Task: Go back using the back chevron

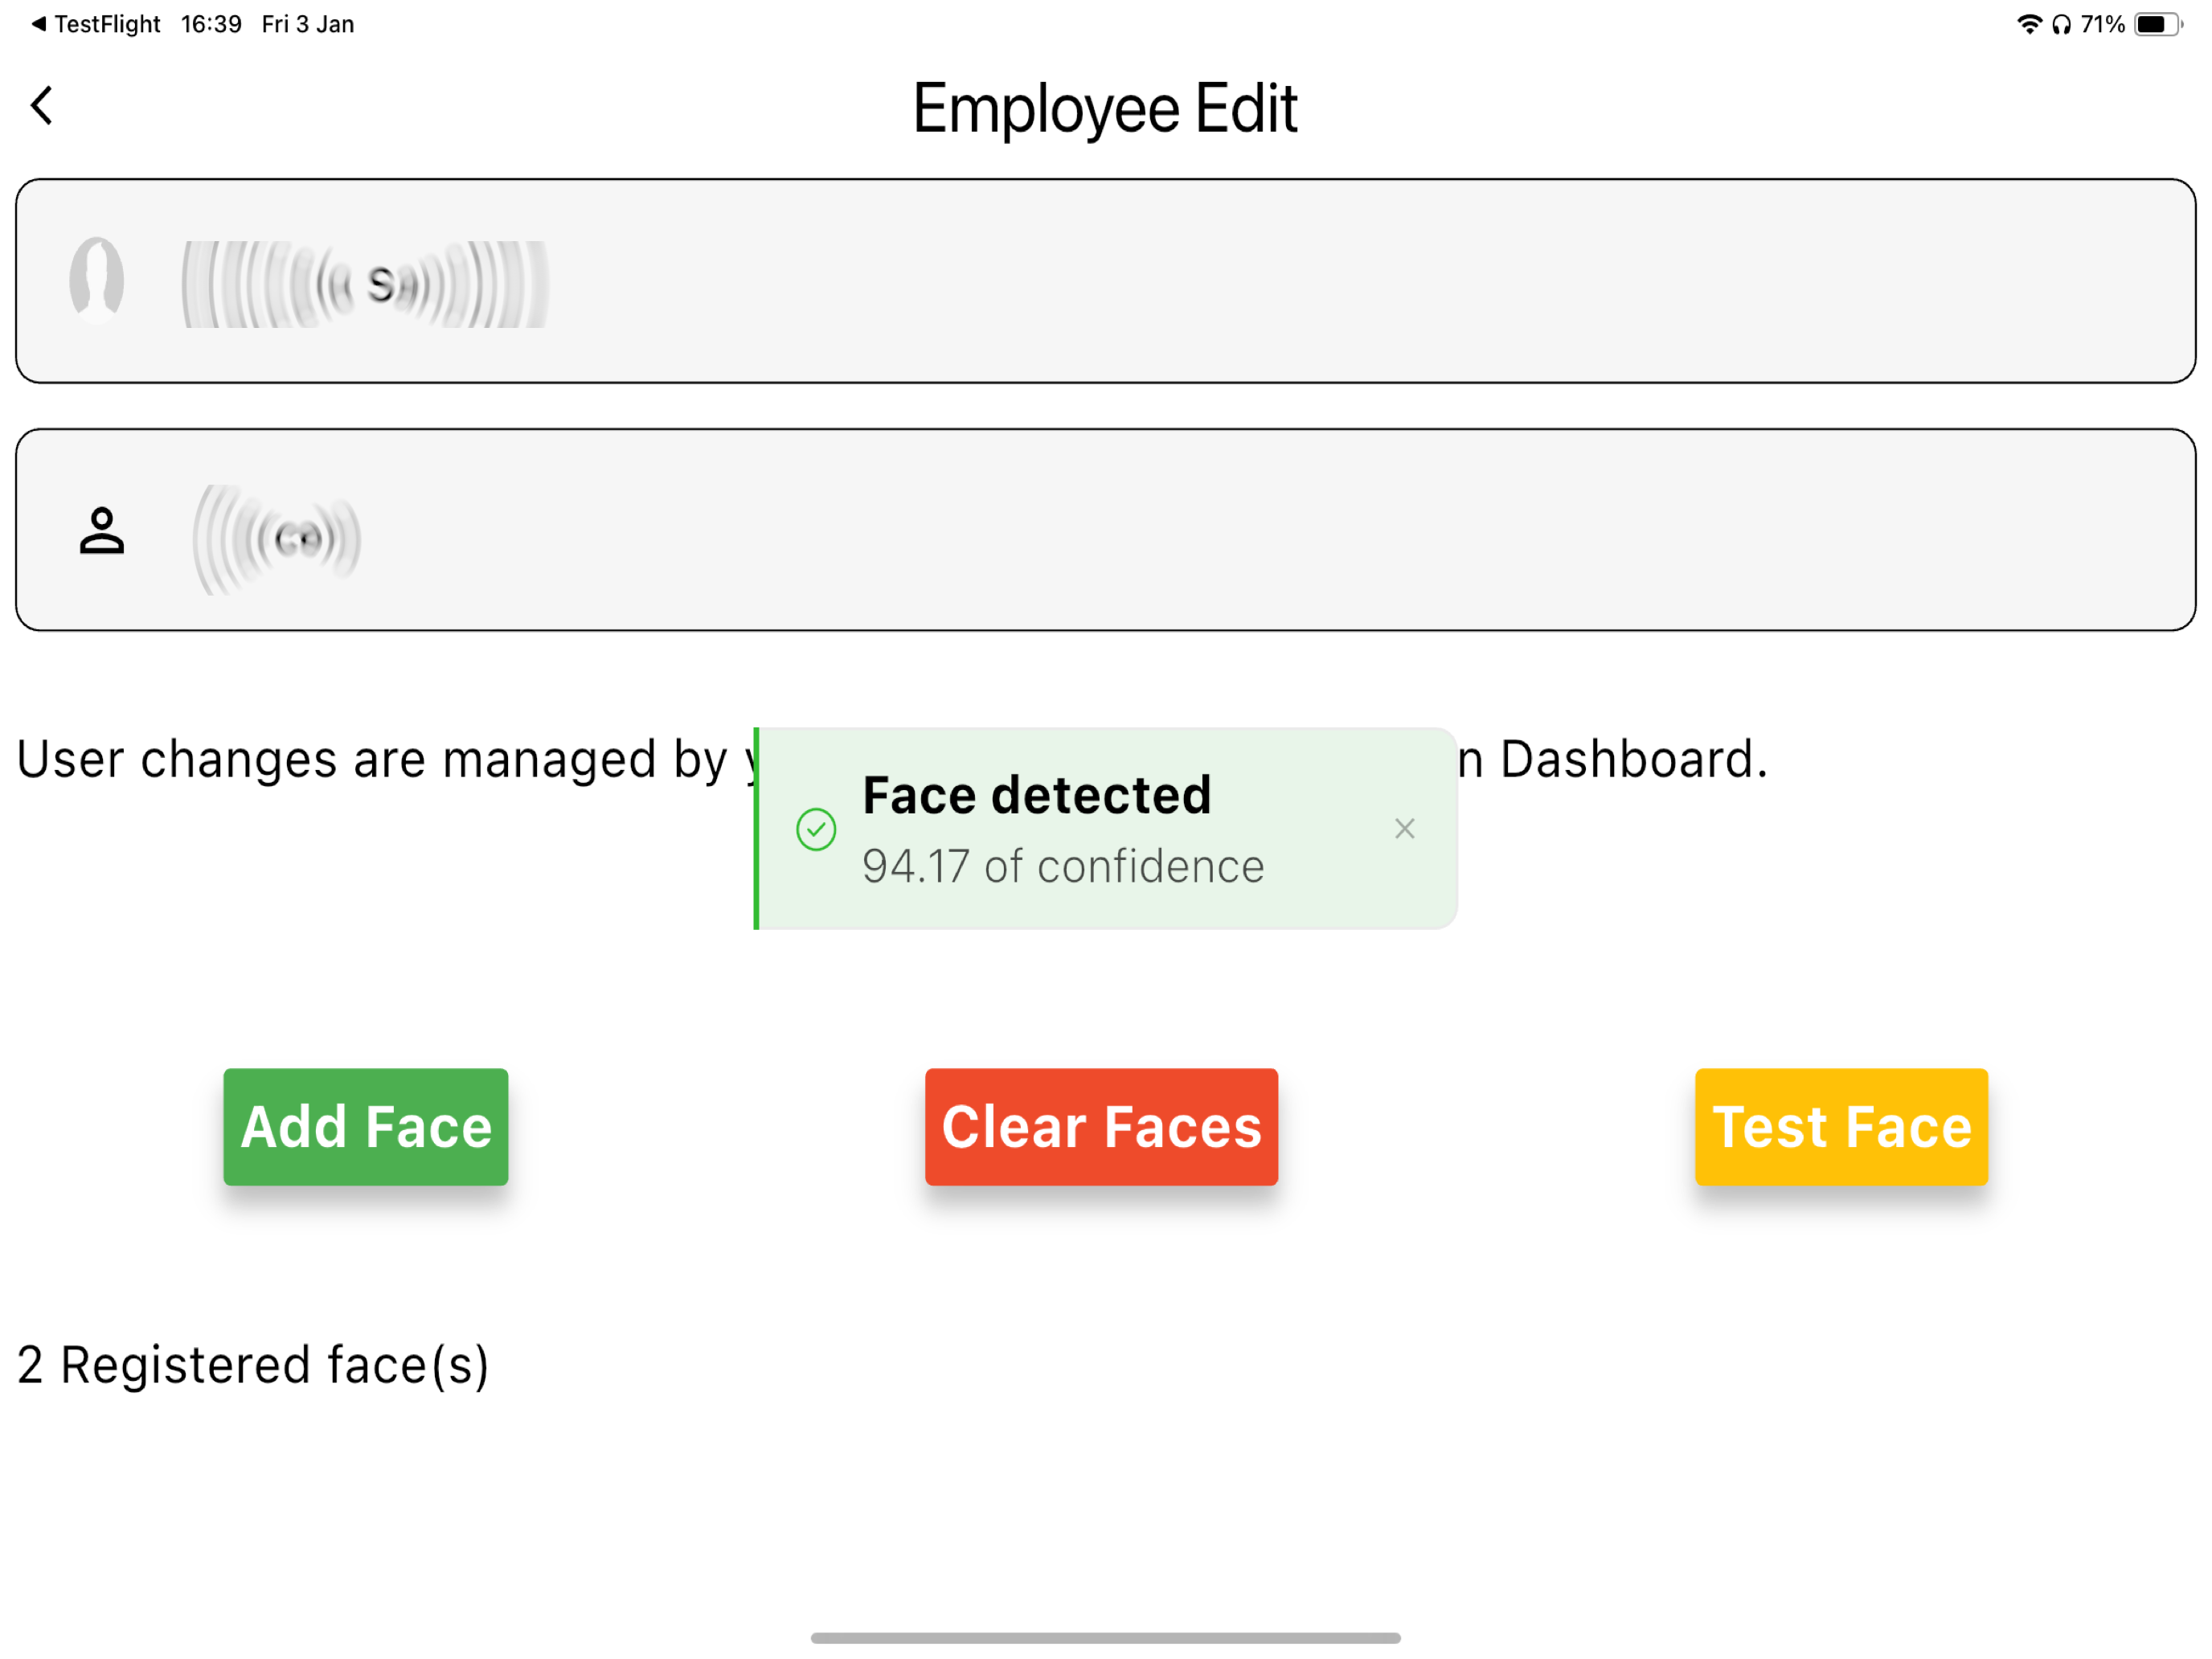Action: point(42,105)
